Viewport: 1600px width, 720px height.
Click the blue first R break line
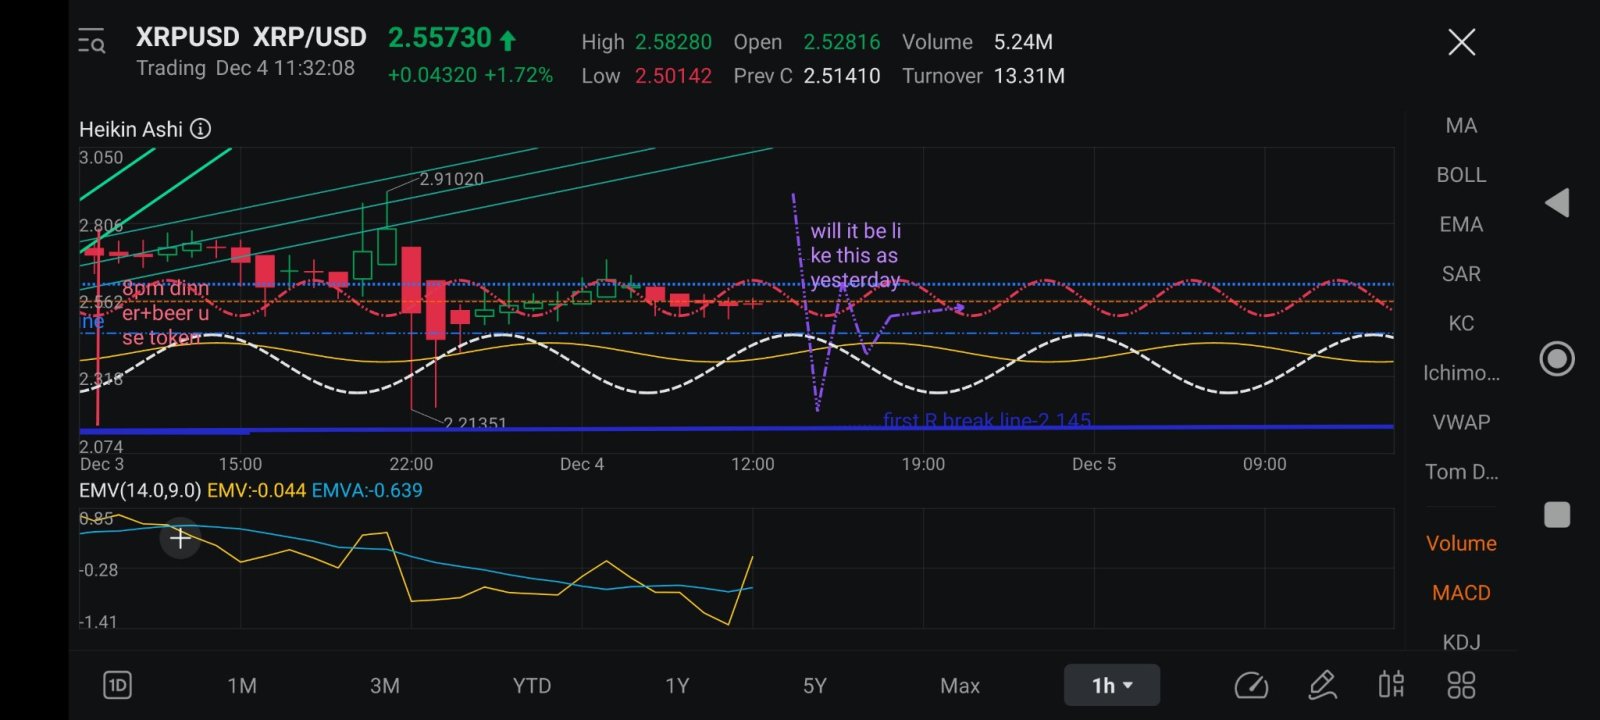736,428
